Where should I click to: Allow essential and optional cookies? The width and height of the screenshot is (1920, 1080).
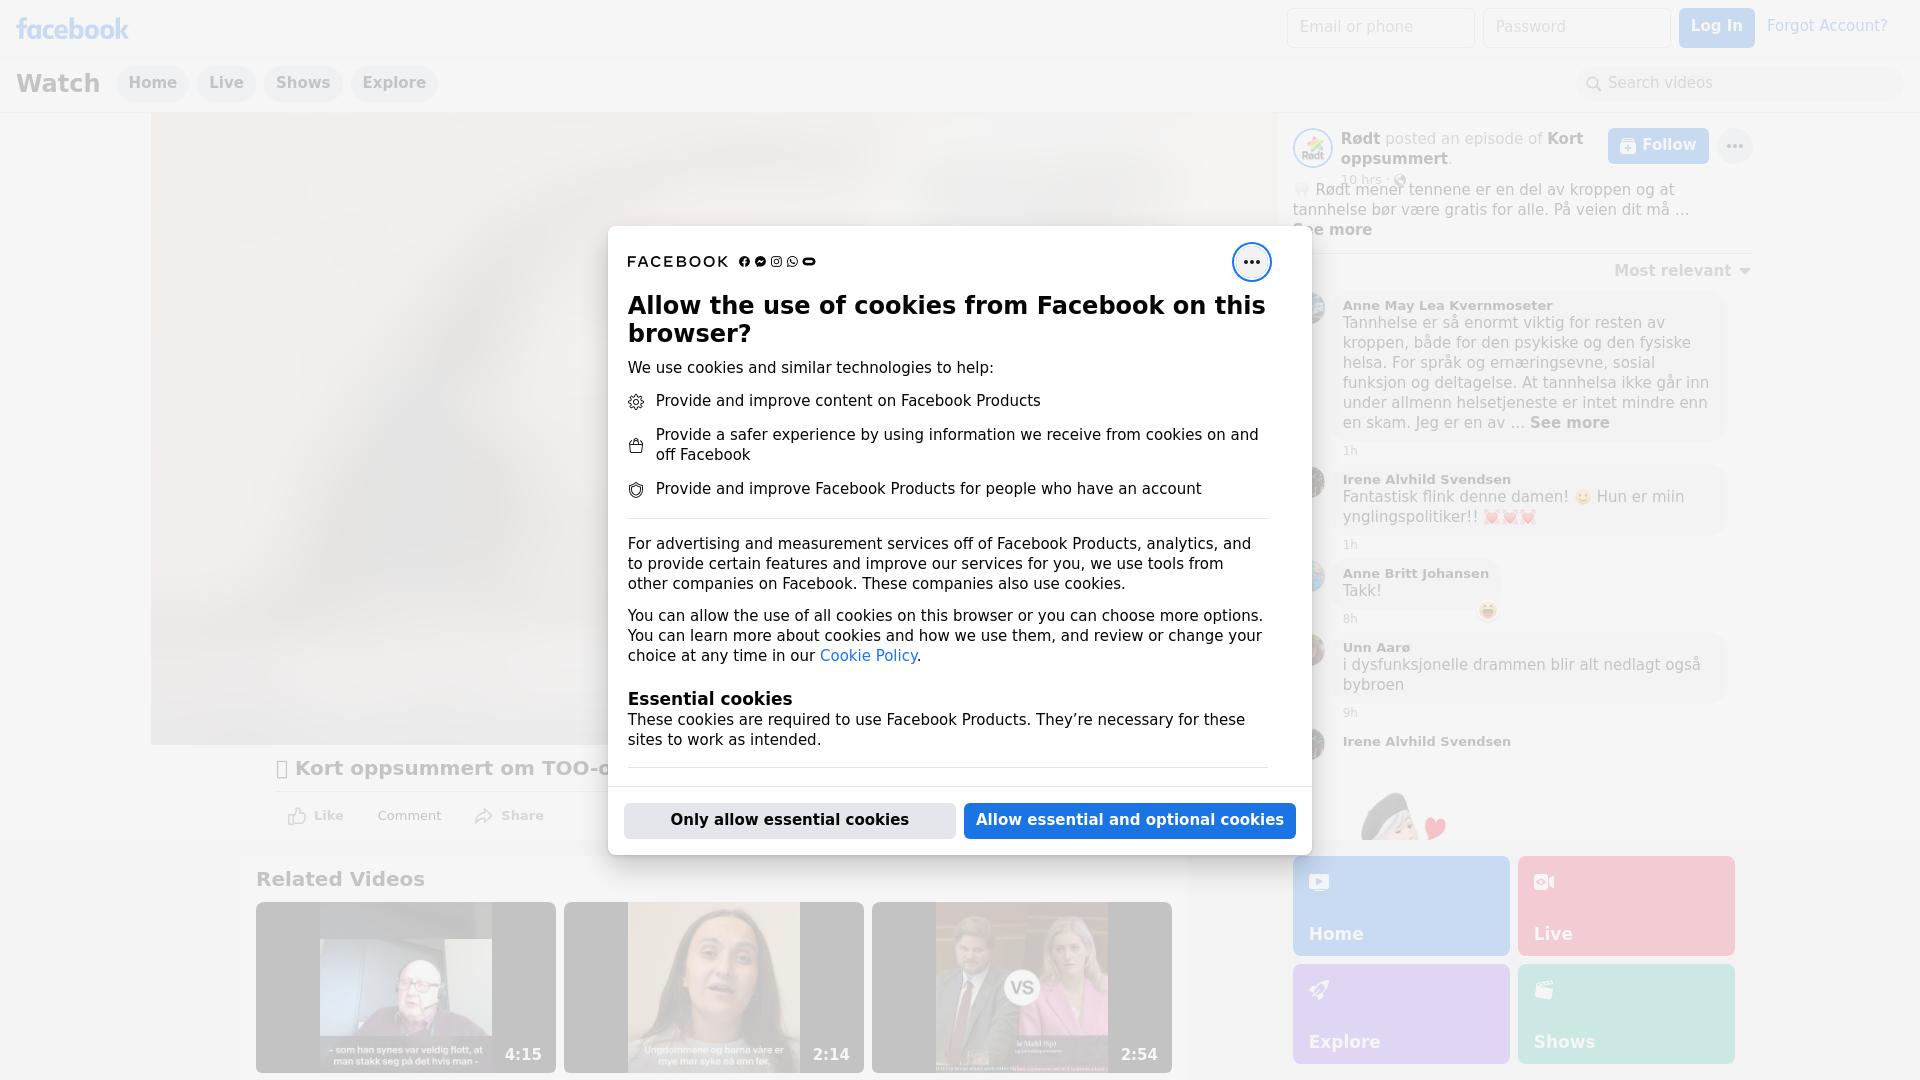[1129, 820]
